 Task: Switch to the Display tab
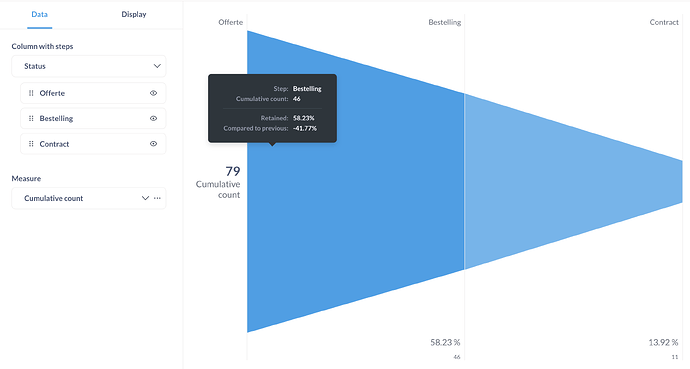134,14
